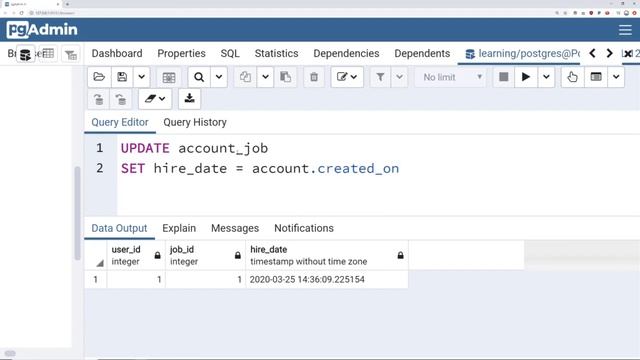Click the Filter funnel icon
Screen dimensions: 640x360
click(380, 77)
